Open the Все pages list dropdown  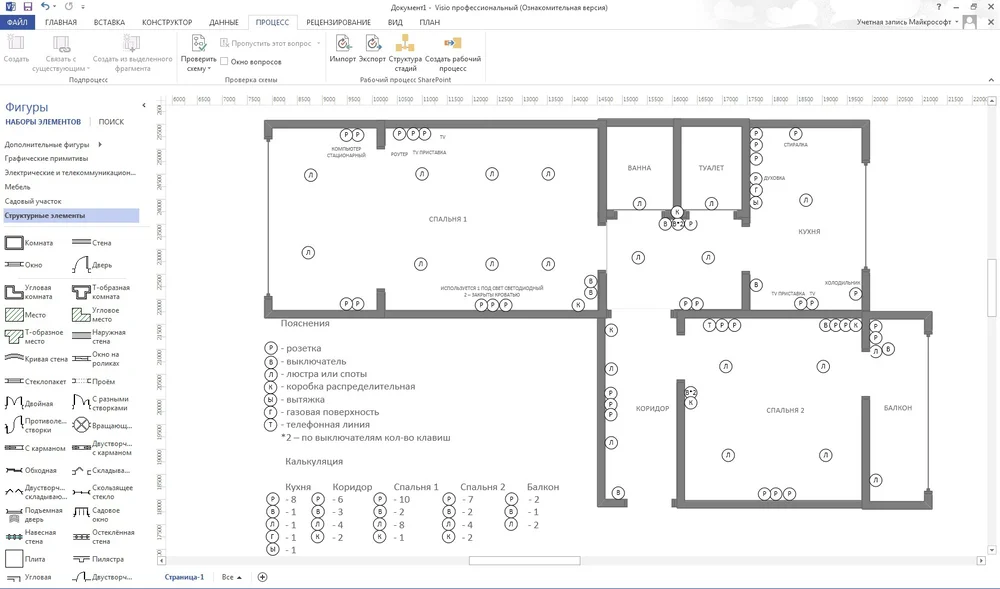pos(232,577)
